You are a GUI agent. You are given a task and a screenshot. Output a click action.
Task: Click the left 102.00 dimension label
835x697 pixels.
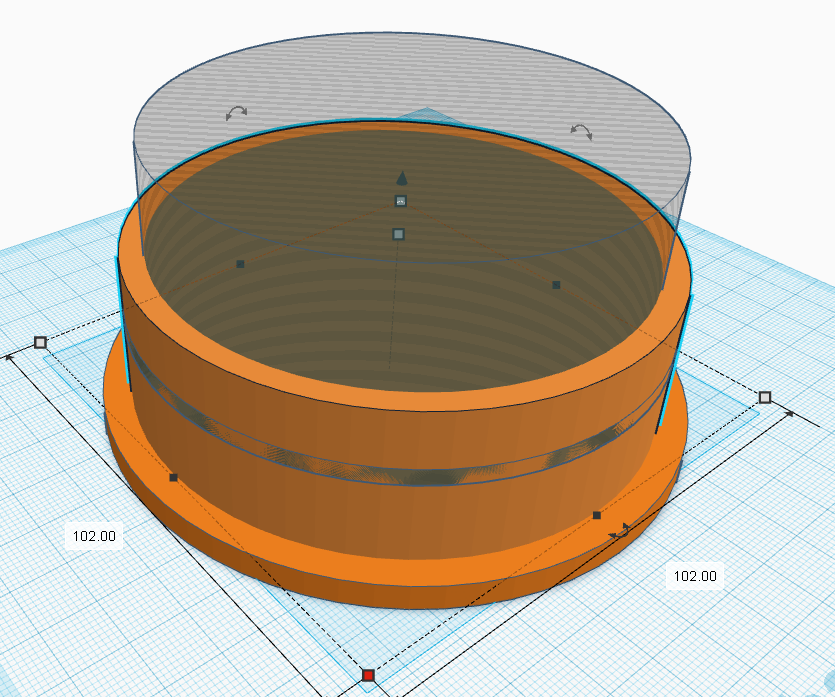94,537
